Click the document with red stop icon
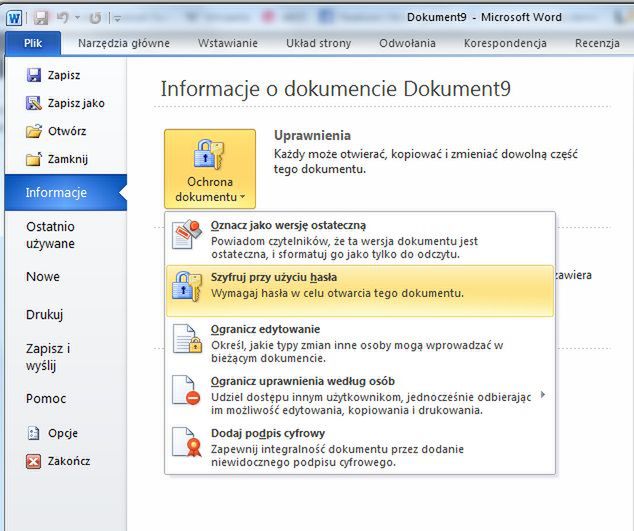 click(186, 390)
